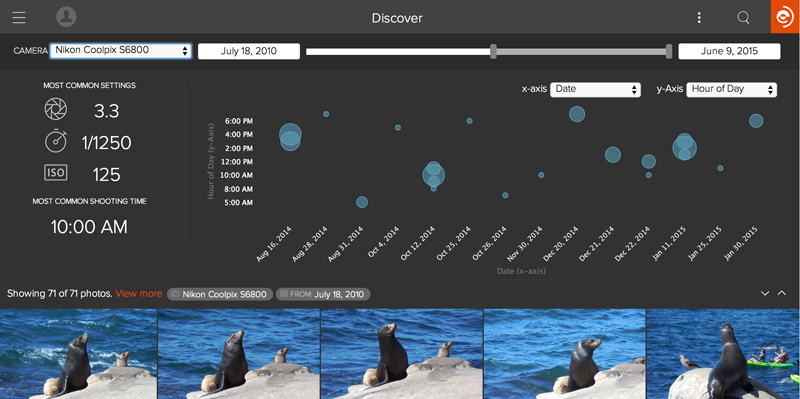Click the FROM: July 18, 2010 filter tag
Viewport: 800px width, 399px height.
pyautogui.click(x=323, y=294)
